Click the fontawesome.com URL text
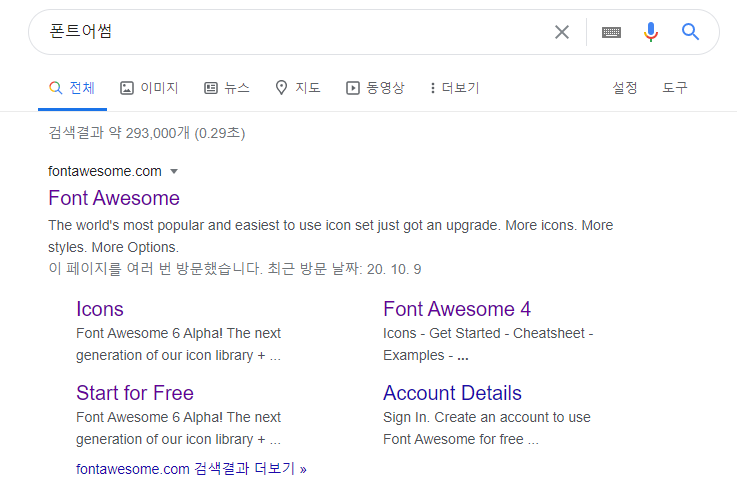This screenshot has height=503, width=737. (104, 171)
